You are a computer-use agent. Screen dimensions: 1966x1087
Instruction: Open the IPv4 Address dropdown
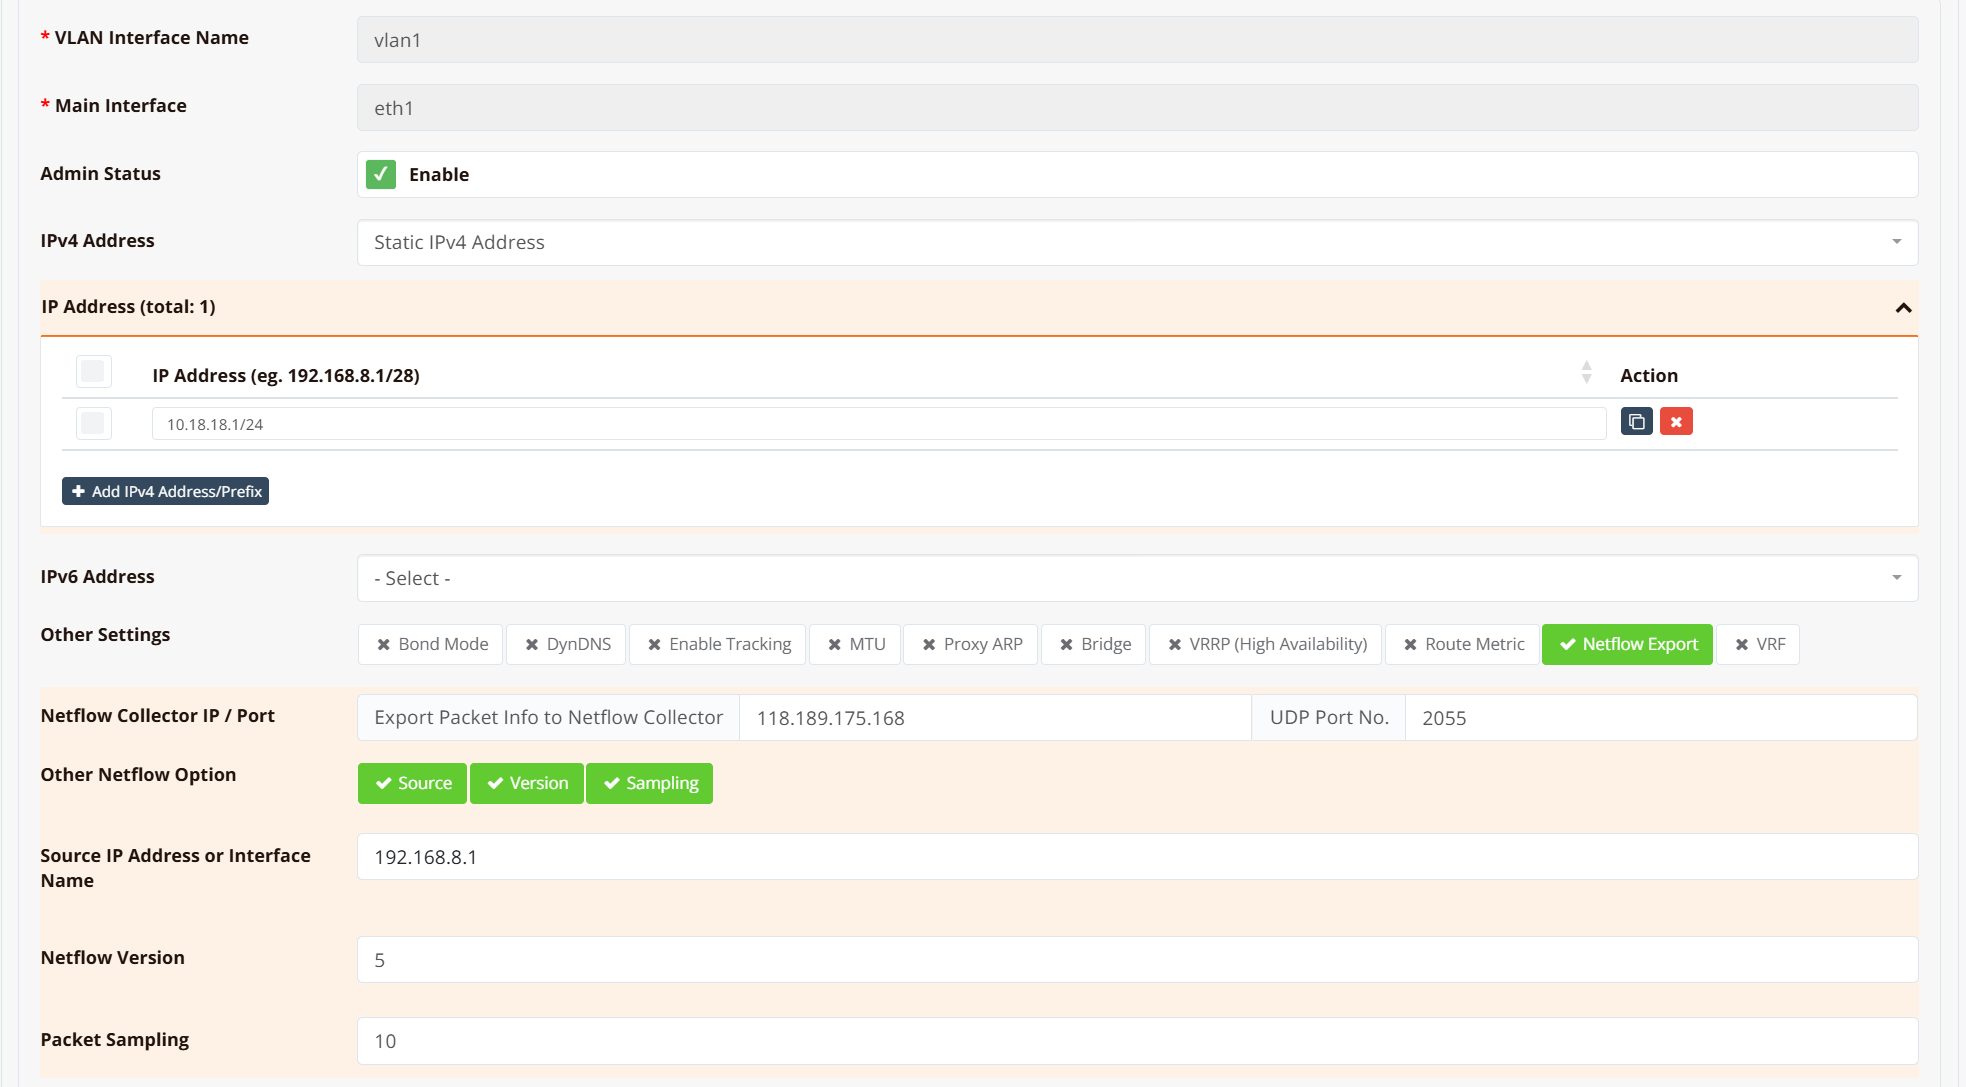[1136, 243]
